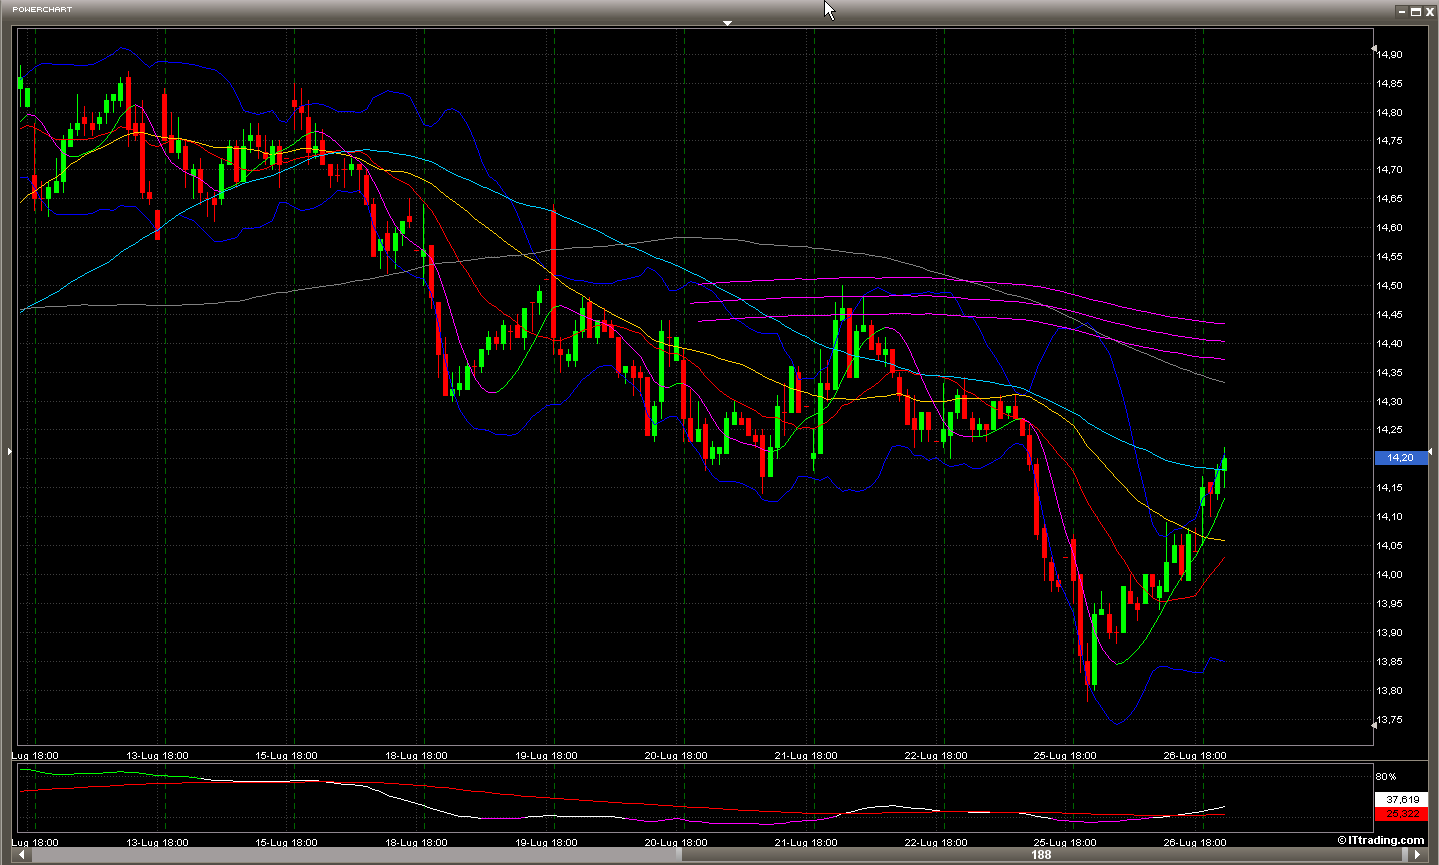
Task: Click the 13,90 price axis label
Action: (x=1389, y=633)
